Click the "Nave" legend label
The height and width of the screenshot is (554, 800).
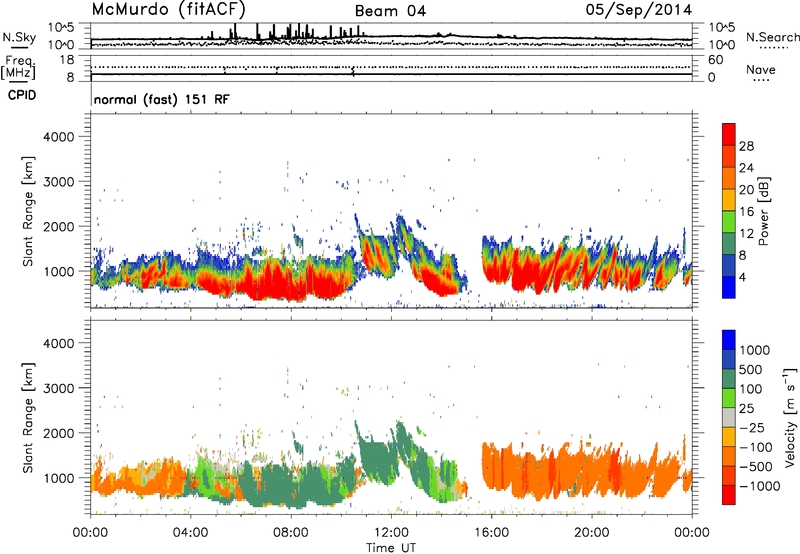coord(760,69)
